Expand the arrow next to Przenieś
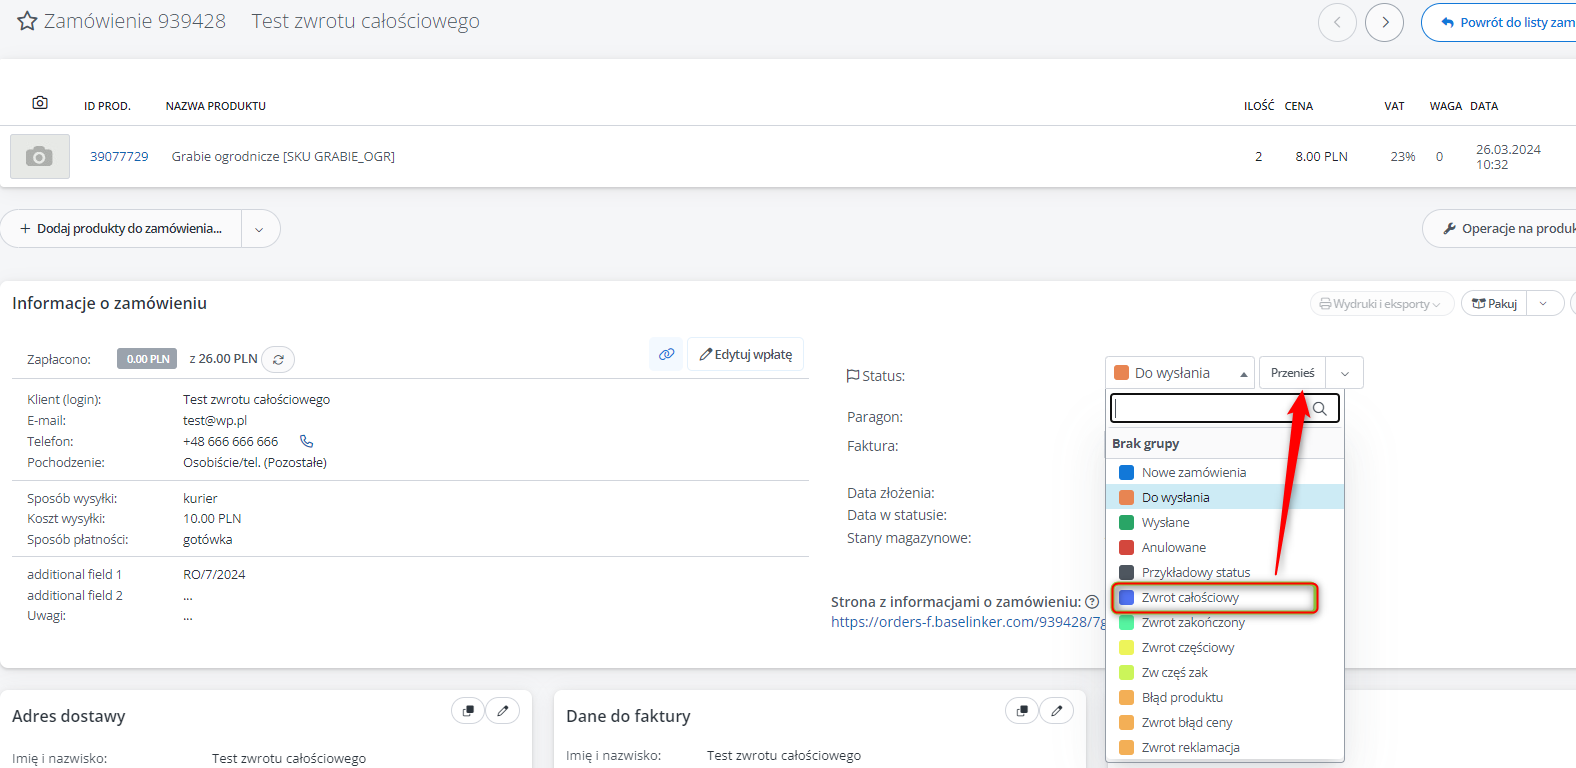 click(x=1344, y=373)
